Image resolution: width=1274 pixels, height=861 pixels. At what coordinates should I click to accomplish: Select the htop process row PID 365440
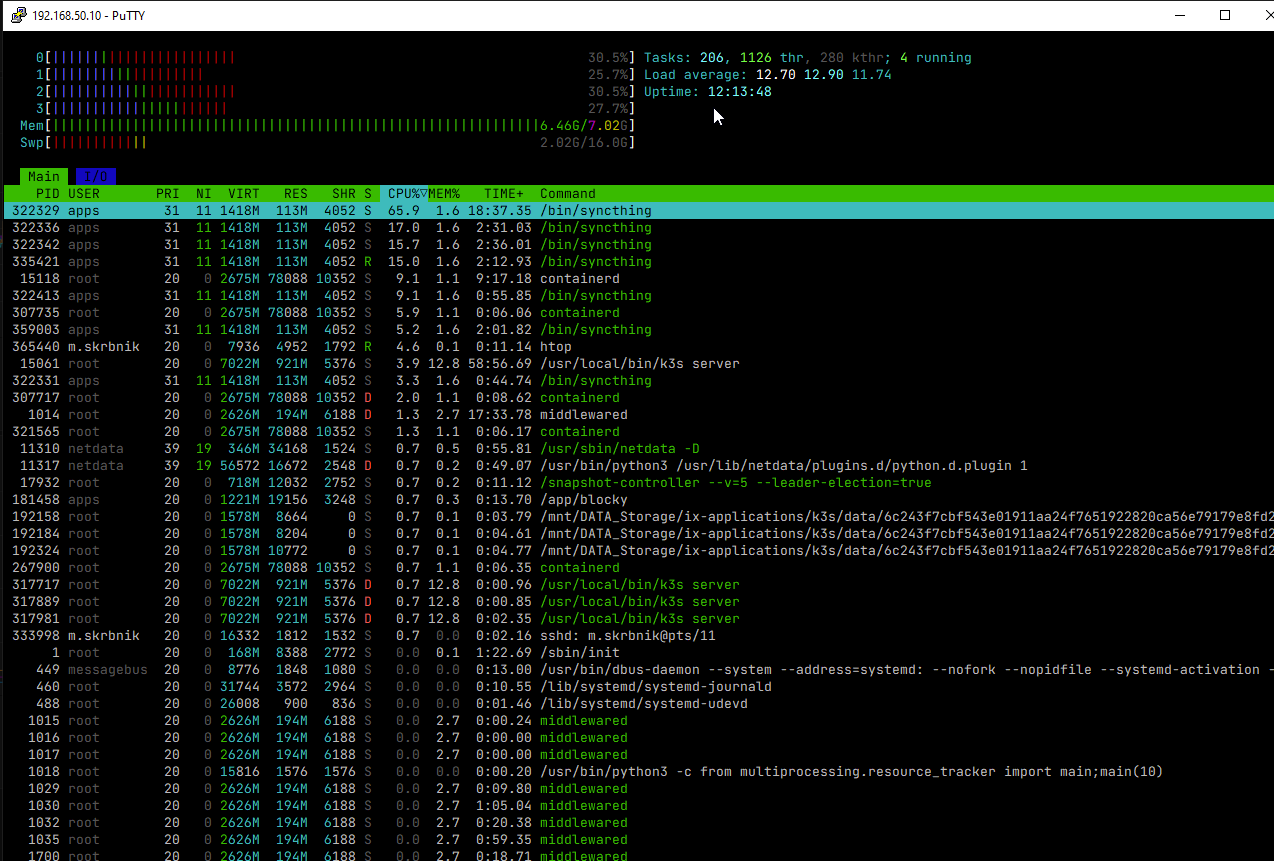coord(639,347)
